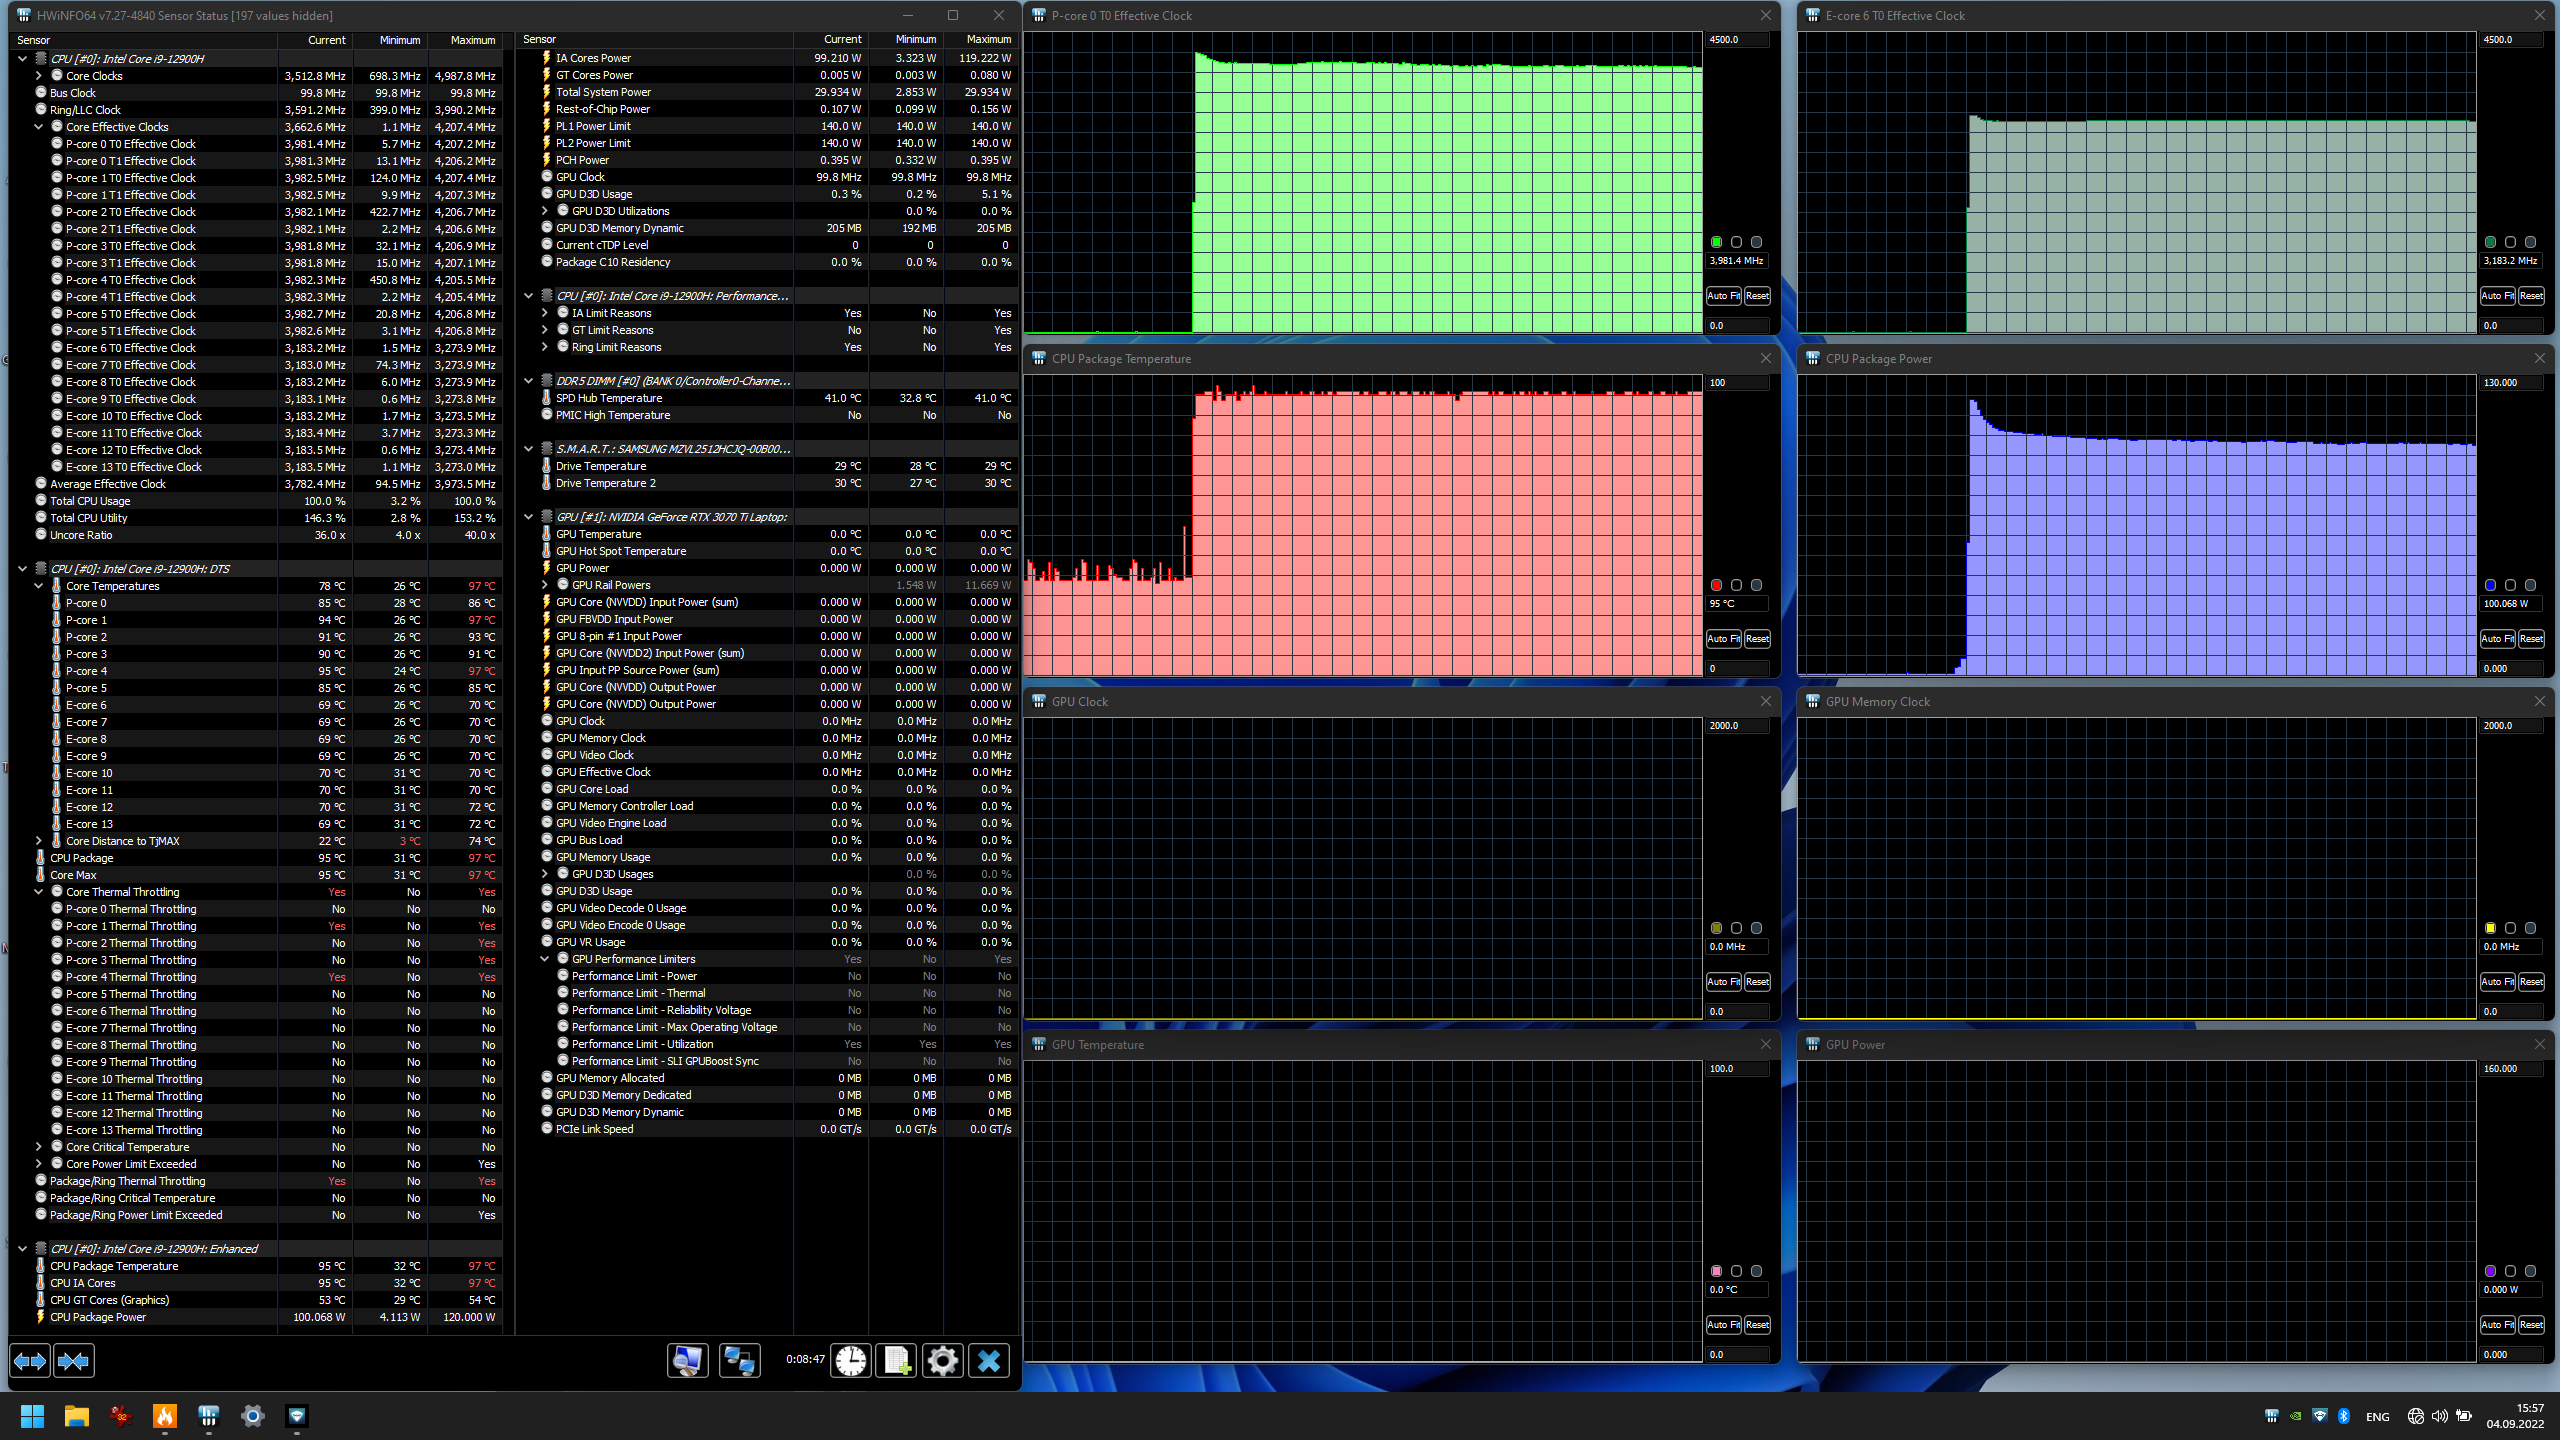
Task: Click the blue X close sensors icon
Action: (989, 1360)
